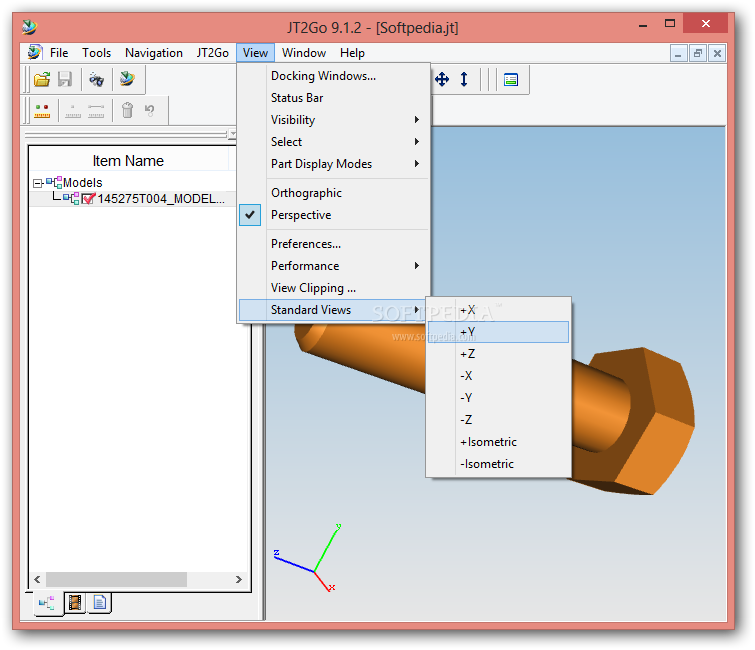Open the Navigation menu
Viewport: 755px width, 650px height.
point(154,53)
